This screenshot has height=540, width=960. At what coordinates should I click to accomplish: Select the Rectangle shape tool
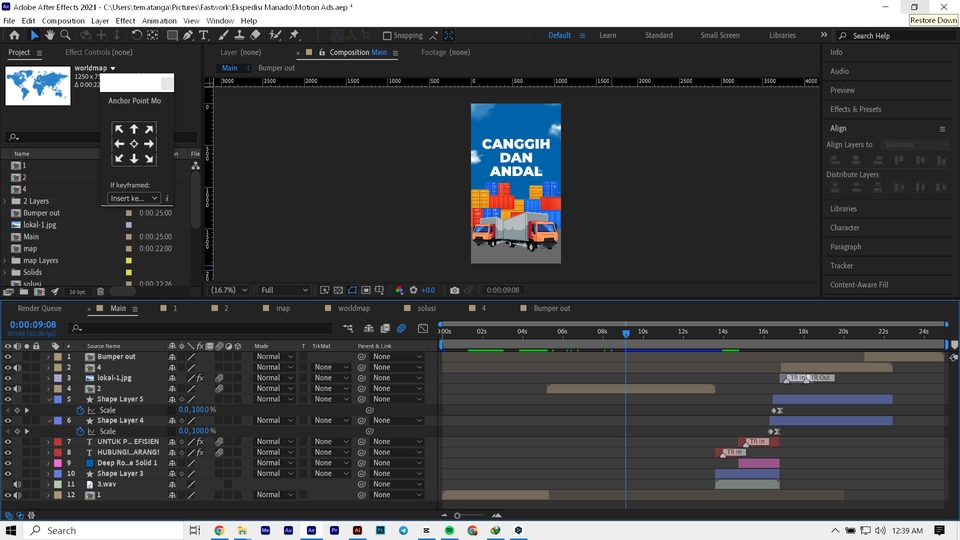(x=172, y=36)
